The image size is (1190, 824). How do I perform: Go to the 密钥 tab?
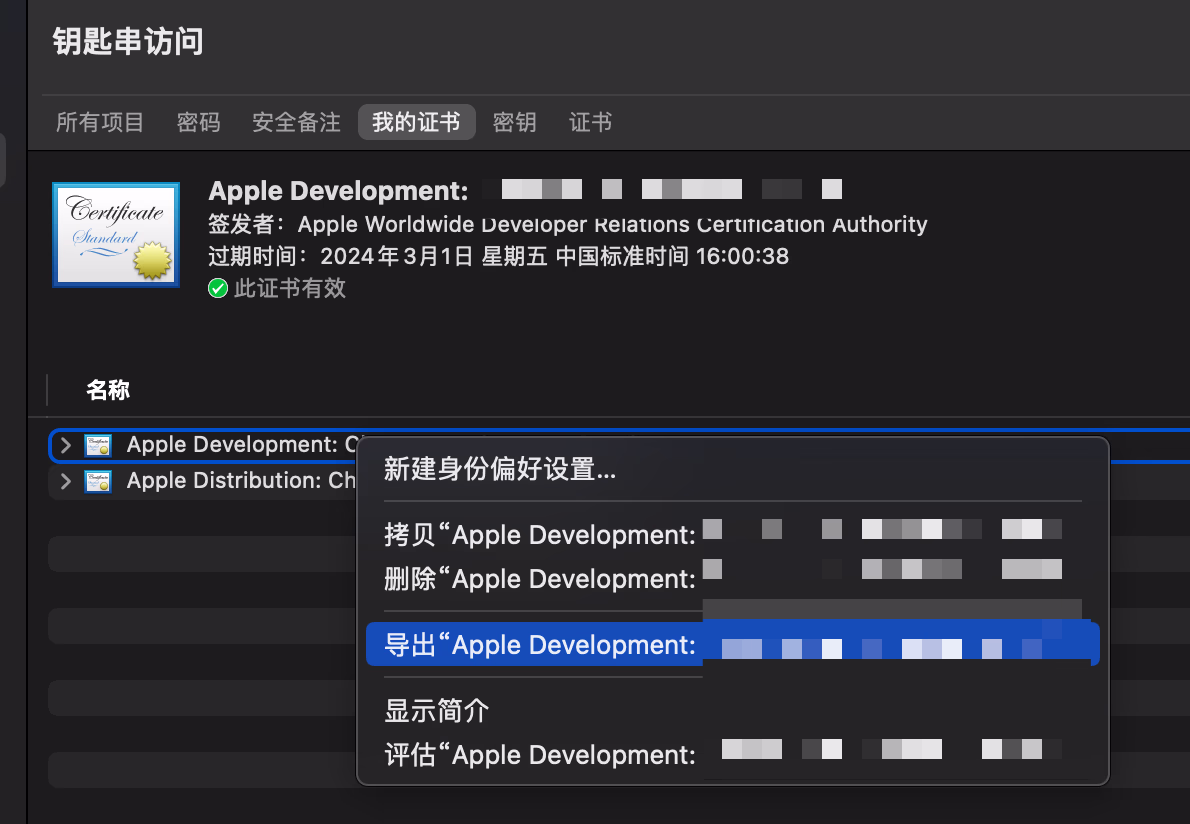514,122
